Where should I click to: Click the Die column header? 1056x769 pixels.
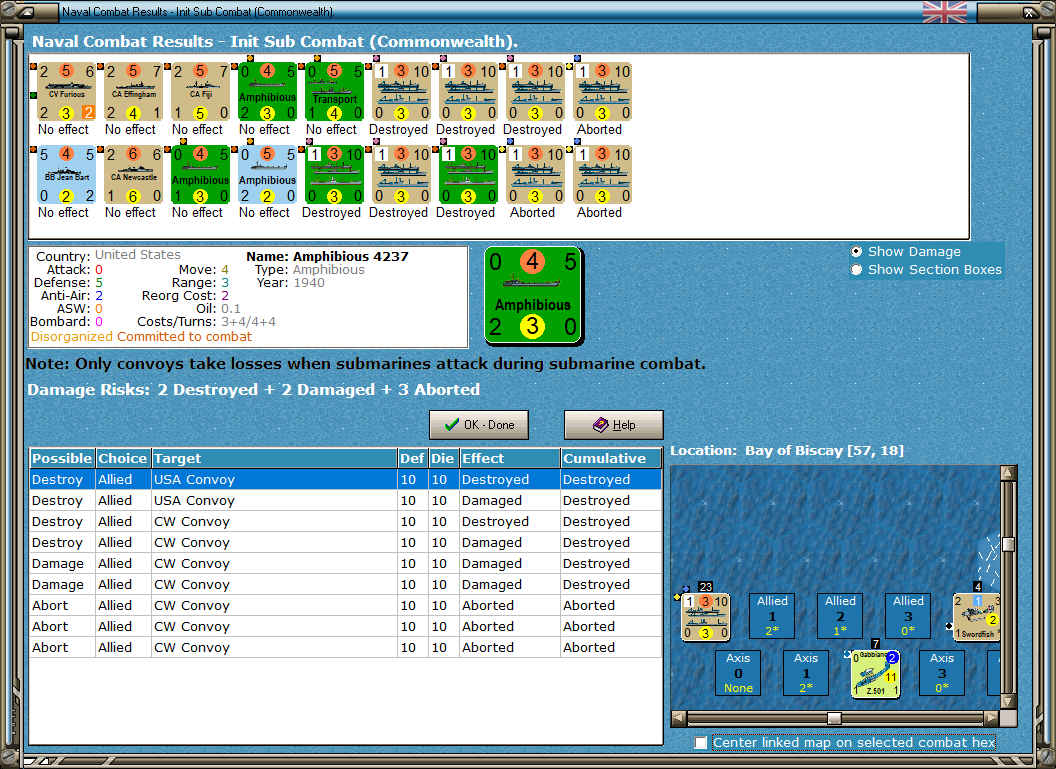pos(442,458)
